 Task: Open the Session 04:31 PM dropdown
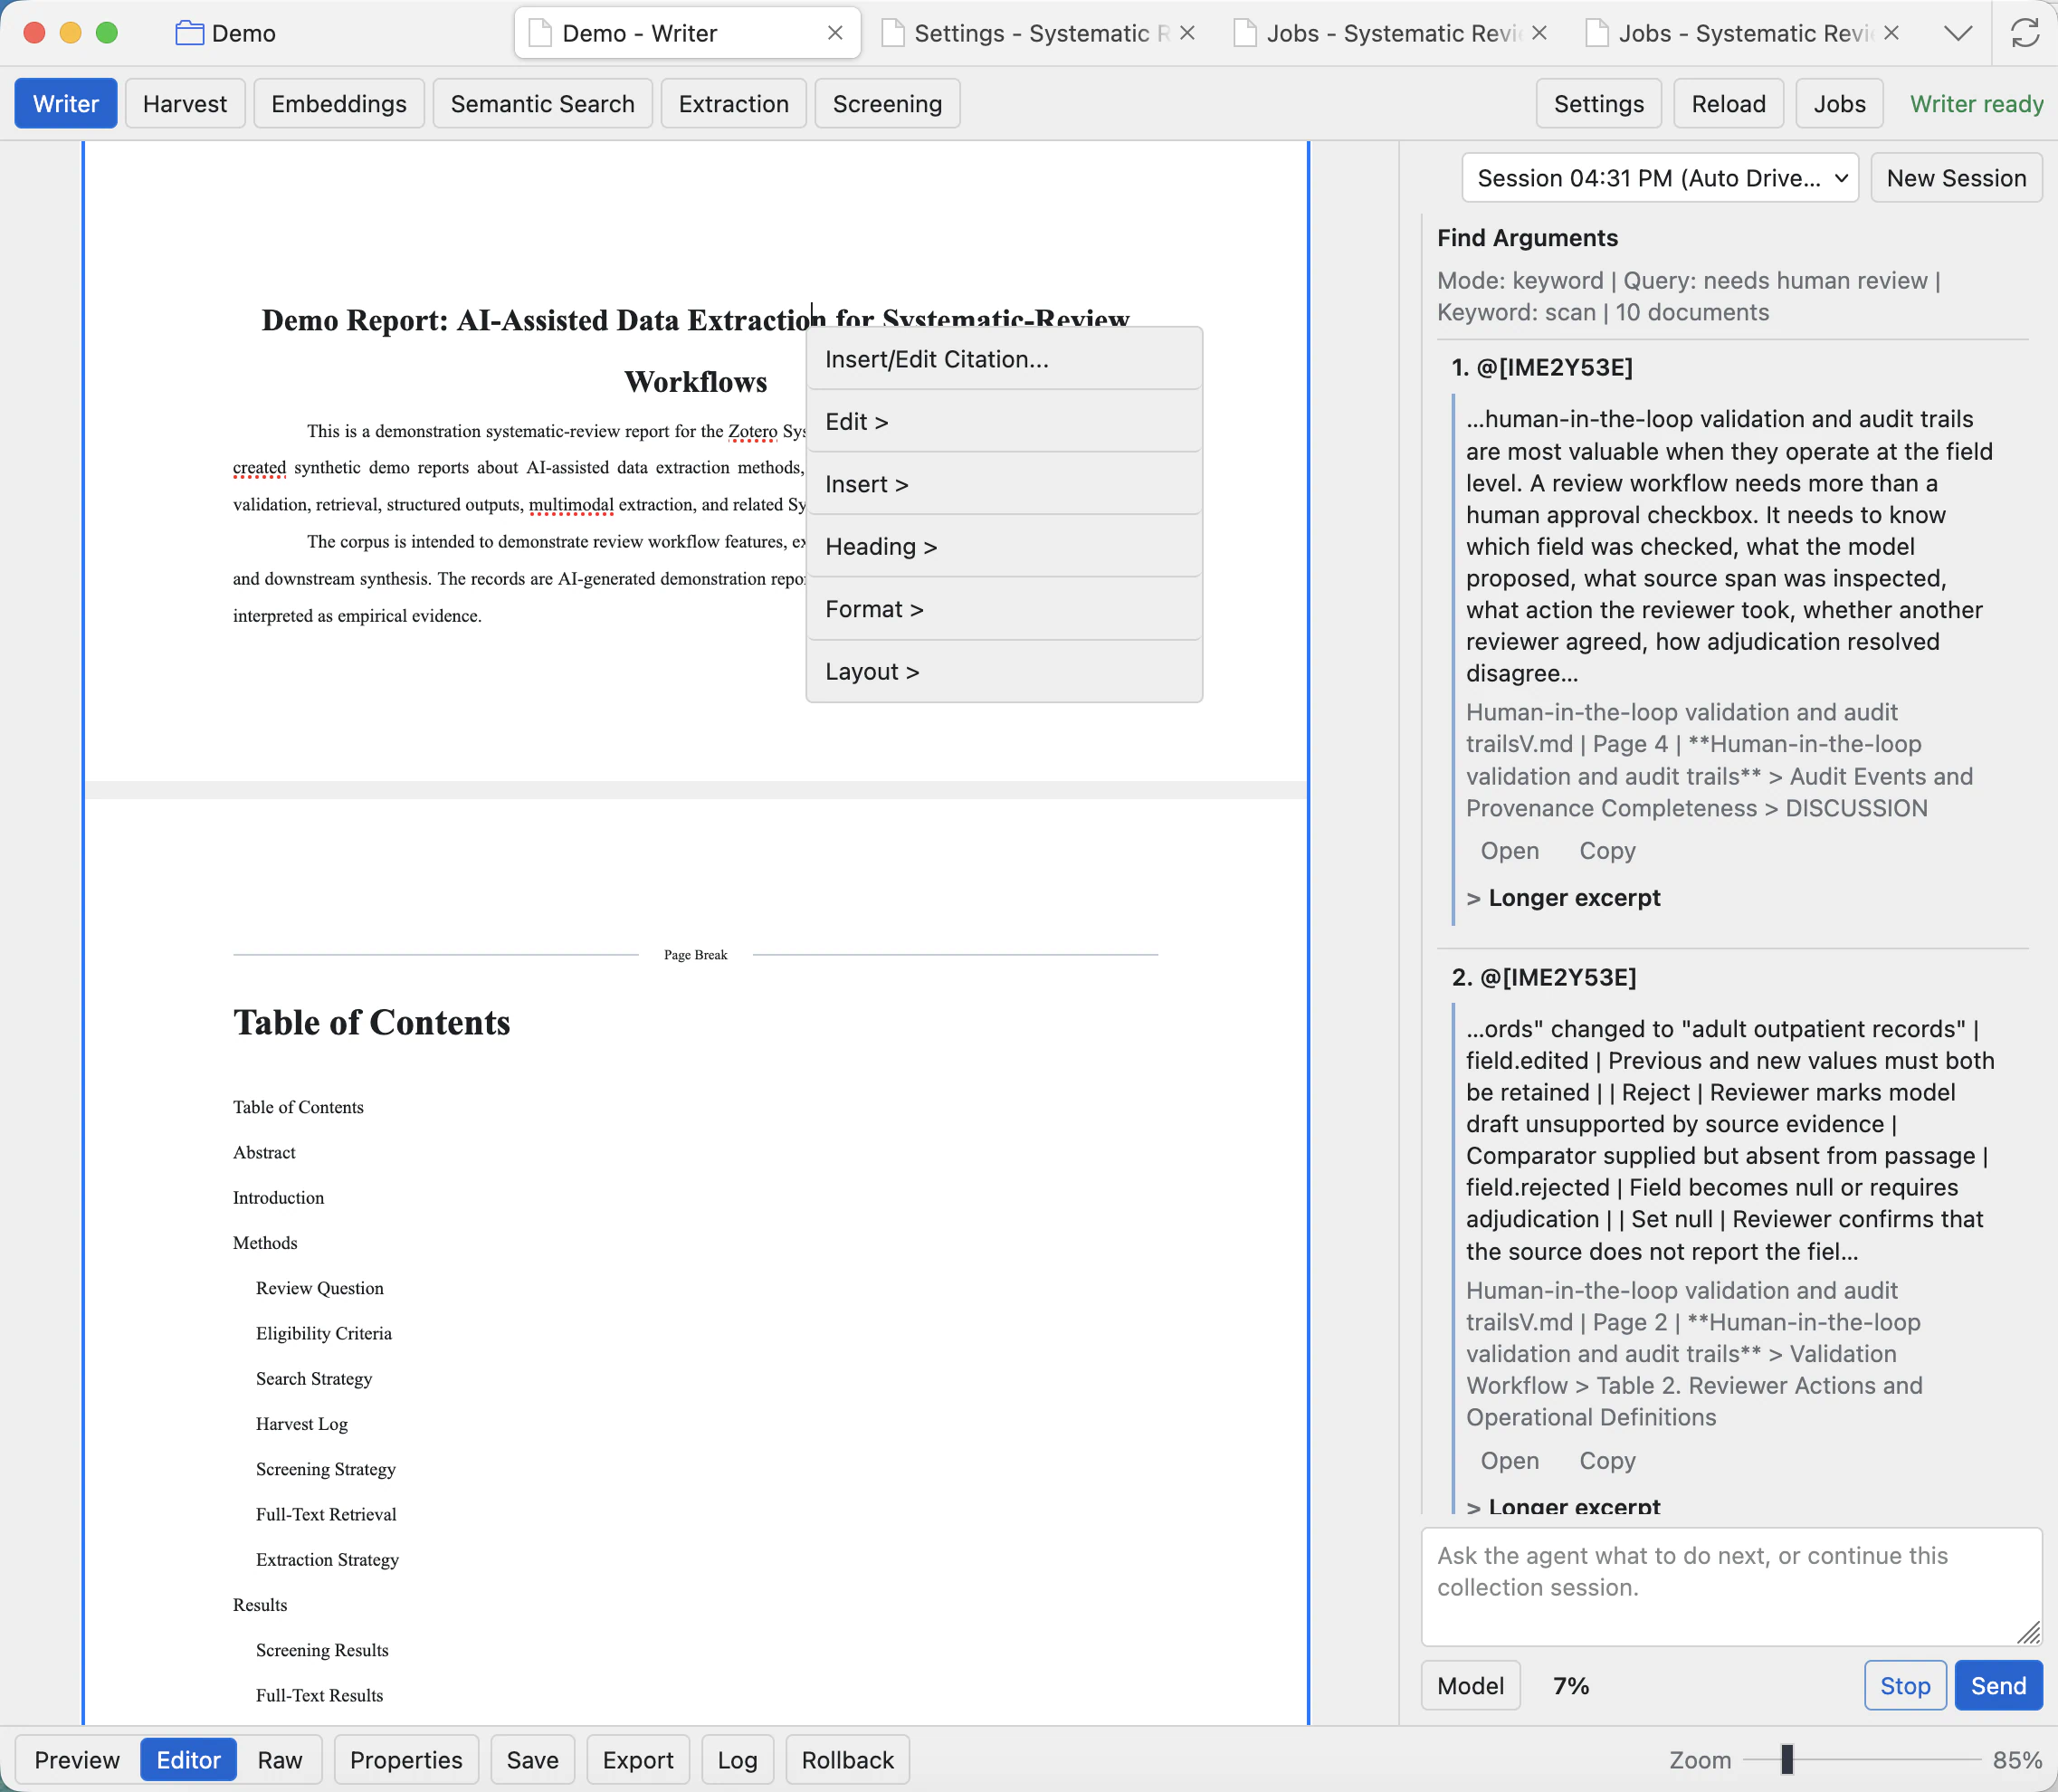tap(1660, 178)
